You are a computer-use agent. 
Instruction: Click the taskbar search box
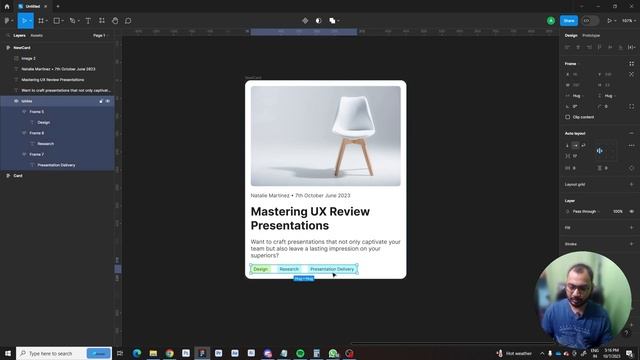64,353
